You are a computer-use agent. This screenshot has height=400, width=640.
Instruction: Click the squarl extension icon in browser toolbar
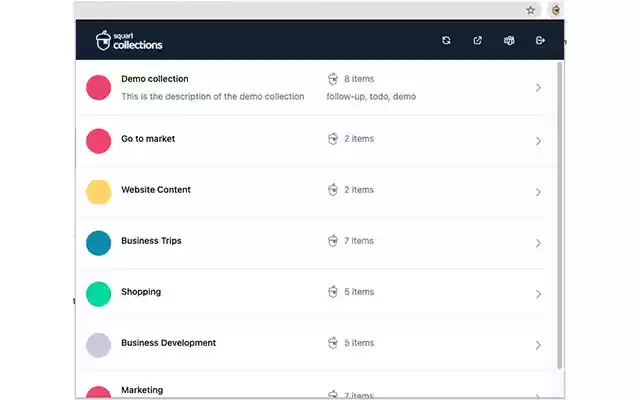click(556, 10)
